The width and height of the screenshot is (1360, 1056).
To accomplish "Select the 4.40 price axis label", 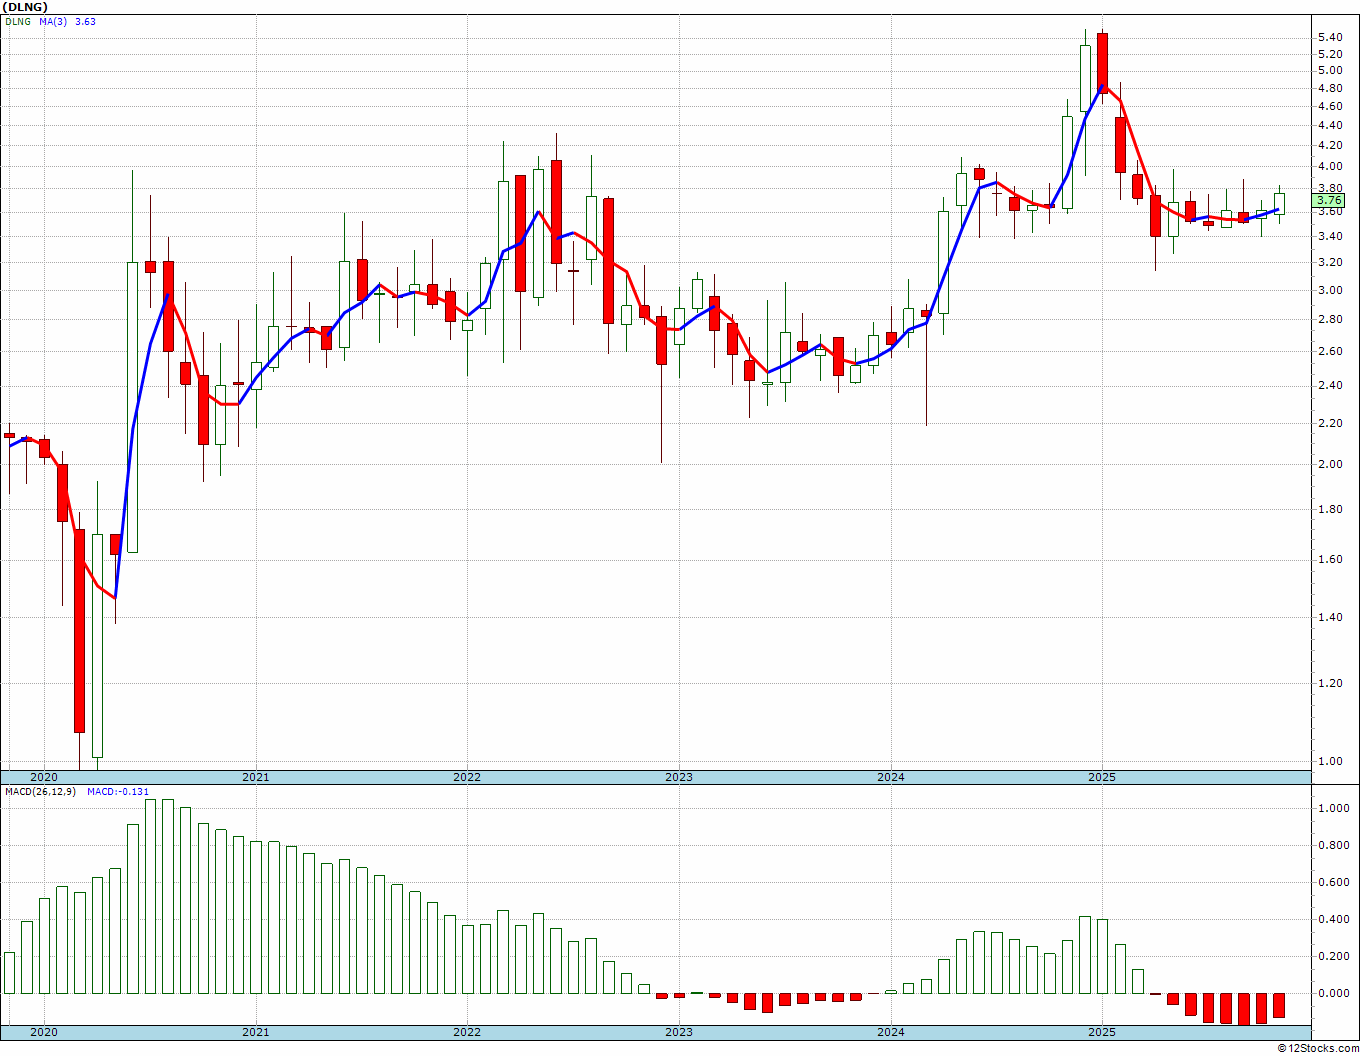I will click(x=1330, y=126).
